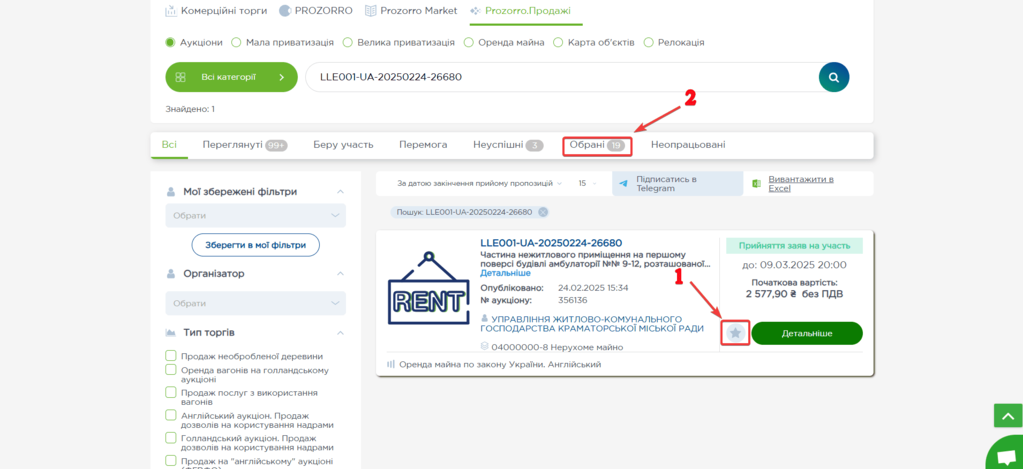Select the Мала приватизація radio button
This screenshot has height=469, width=1023.
click(x=236, y=43)
